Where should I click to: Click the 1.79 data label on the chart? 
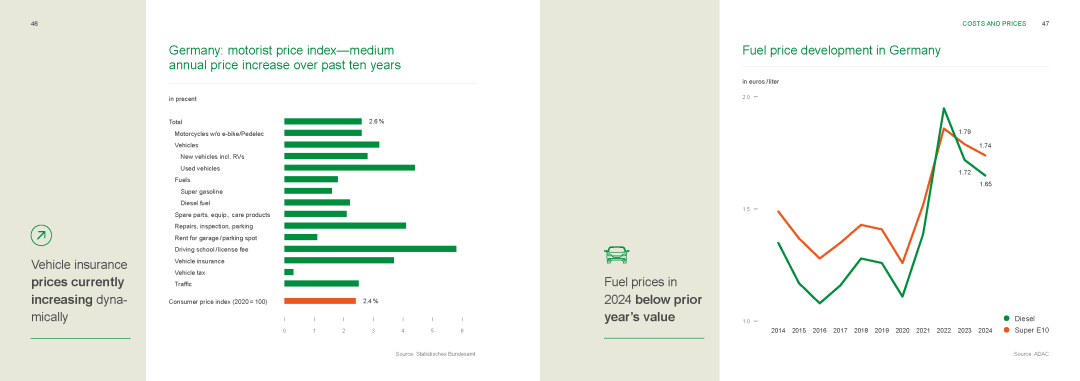965,132
